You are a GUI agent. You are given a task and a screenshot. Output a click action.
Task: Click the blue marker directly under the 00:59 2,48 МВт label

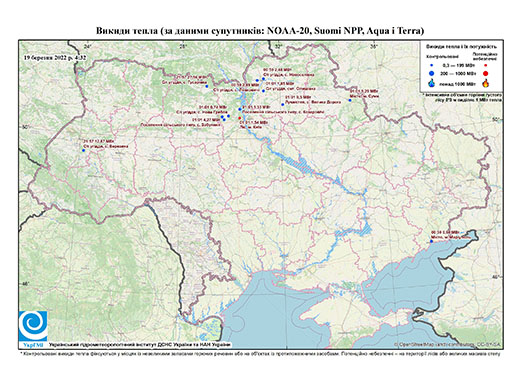[x=263, y=79]
